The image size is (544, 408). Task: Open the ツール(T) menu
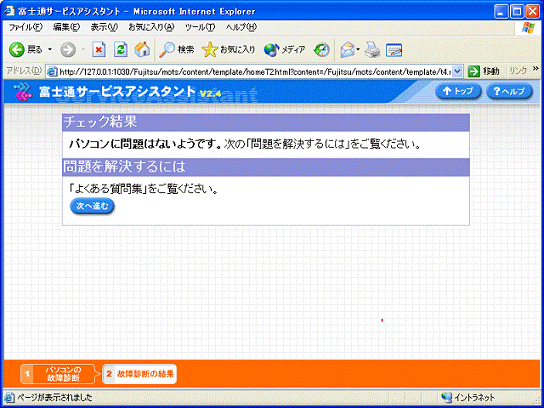[200, 27]
